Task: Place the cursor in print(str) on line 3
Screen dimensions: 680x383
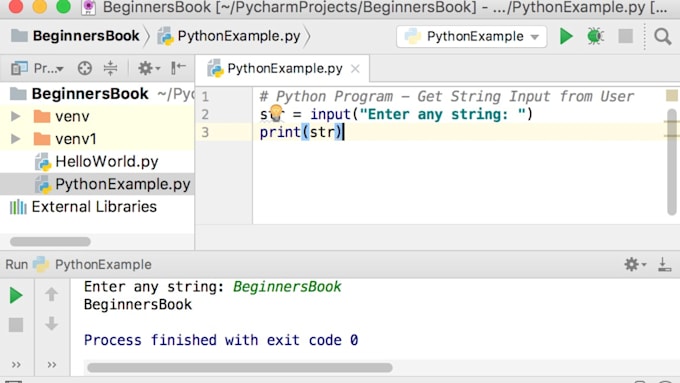Action: coord(301,132)
